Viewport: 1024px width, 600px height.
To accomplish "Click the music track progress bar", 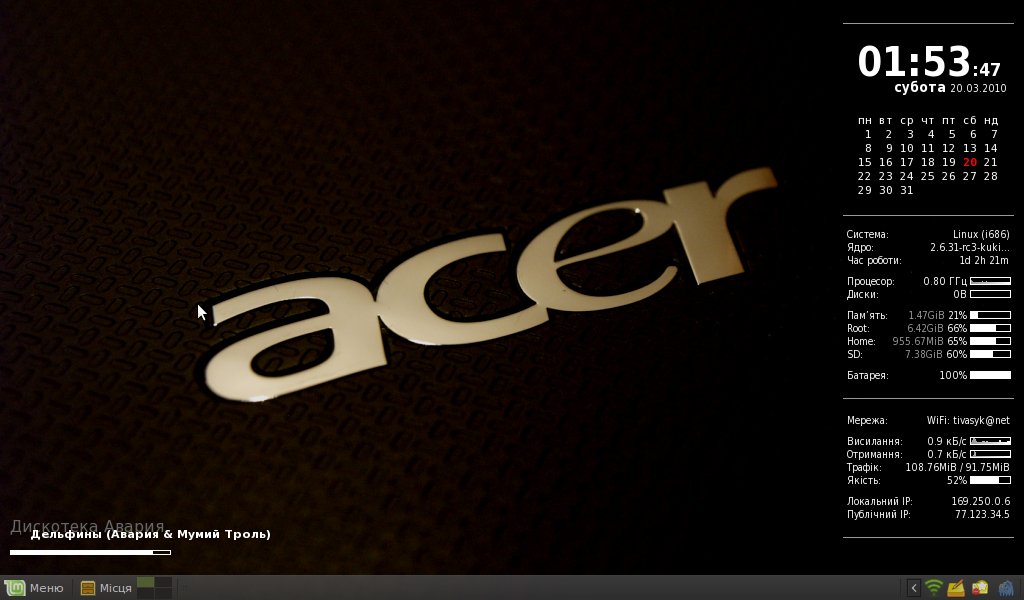I will point(90,552).
